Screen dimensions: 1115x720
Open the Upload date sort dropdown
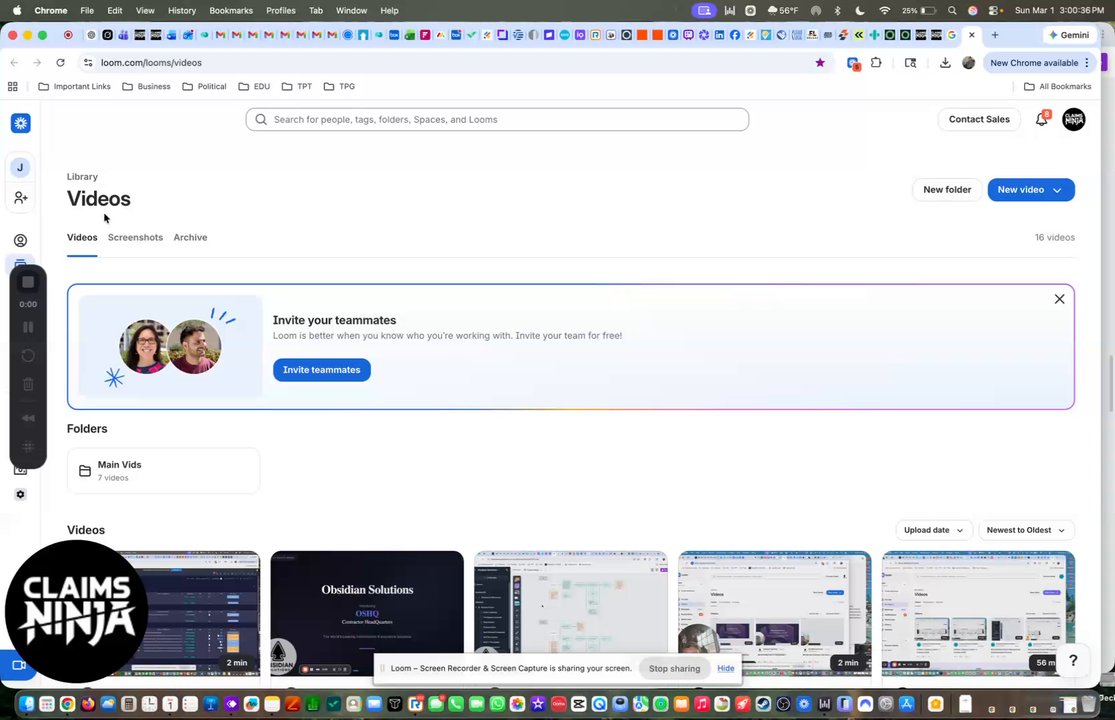coord(933,530)
